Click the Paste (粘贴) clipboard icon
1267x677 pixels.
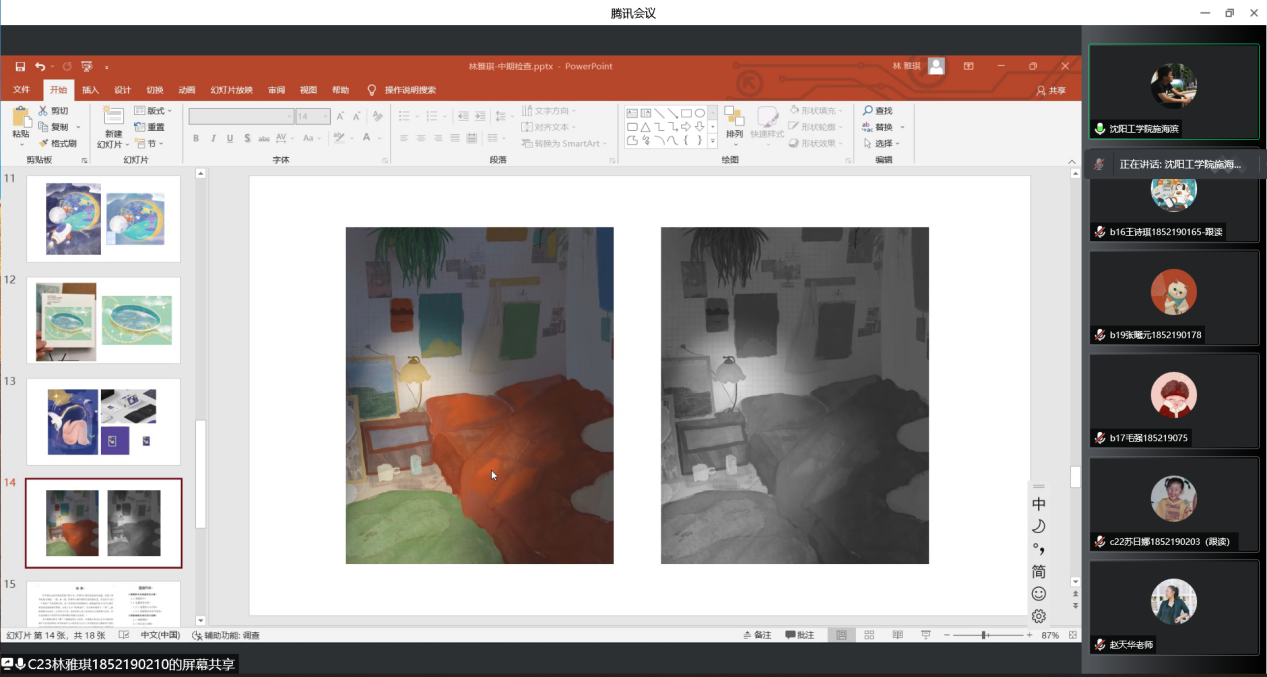(21, 119)
